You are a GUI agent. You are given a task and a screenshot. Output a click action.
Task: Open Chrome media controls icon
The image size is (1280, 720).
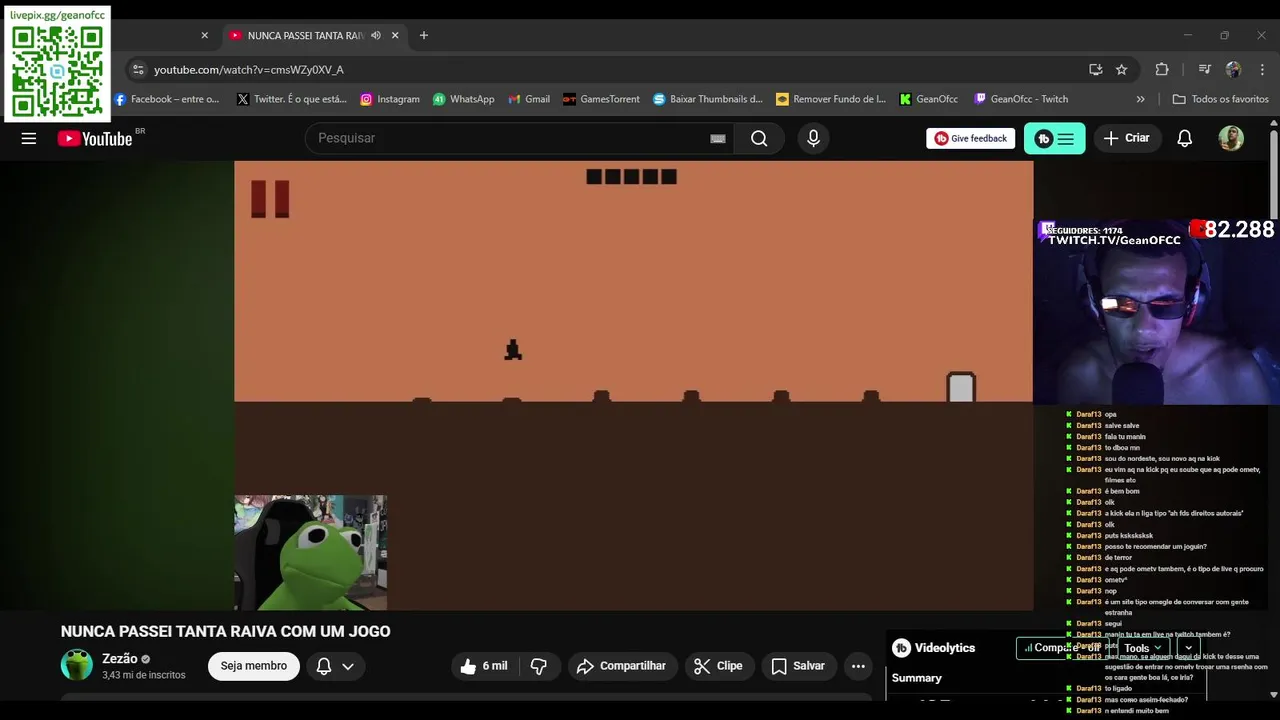[x=1204, y=70]
